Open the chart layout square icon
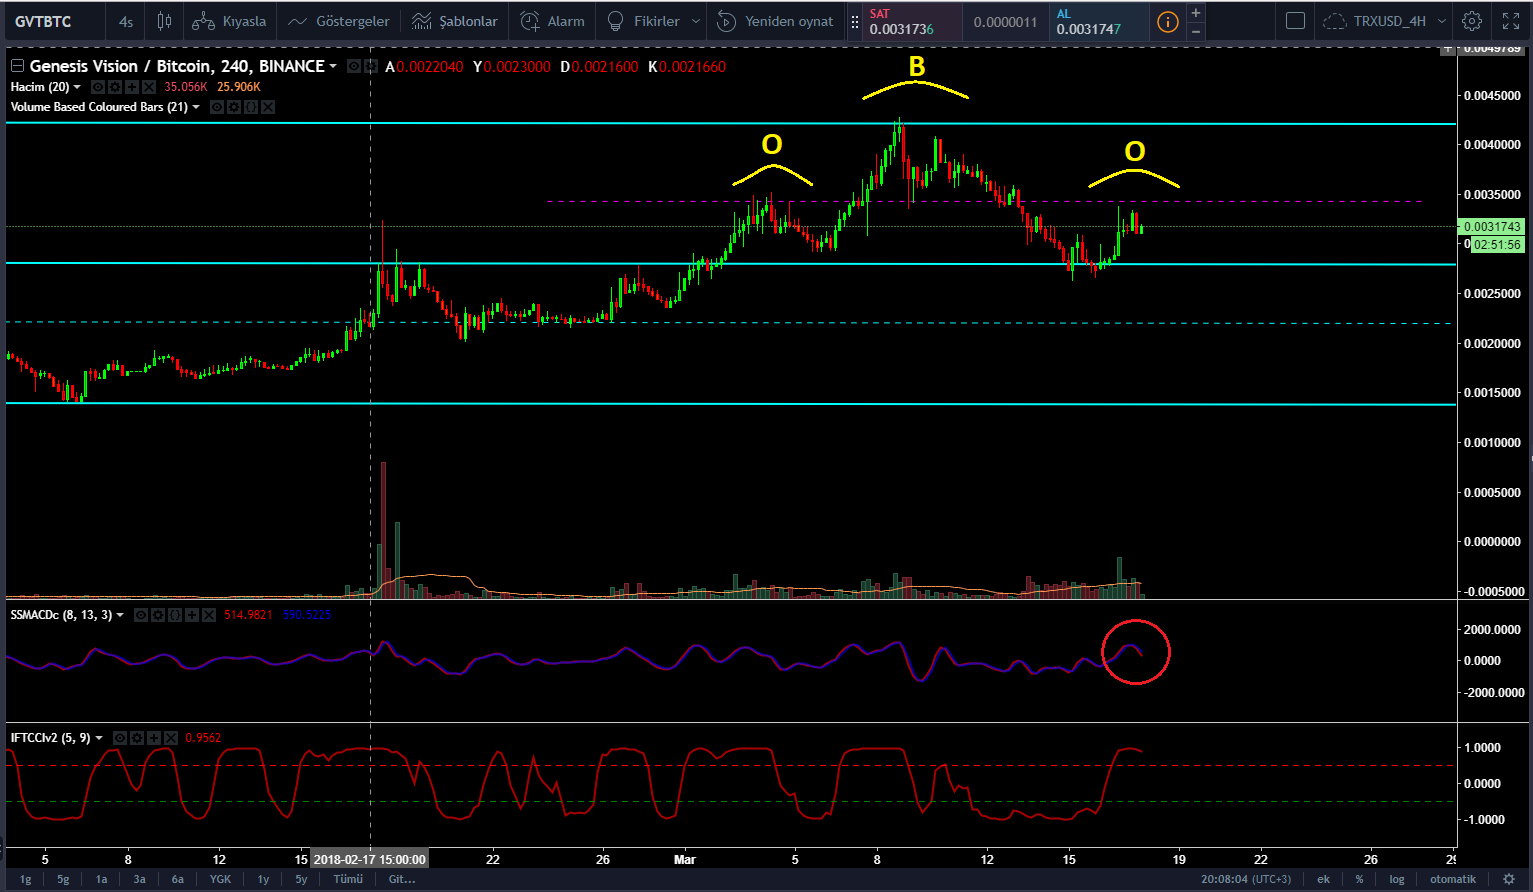 coord(1295,21)
